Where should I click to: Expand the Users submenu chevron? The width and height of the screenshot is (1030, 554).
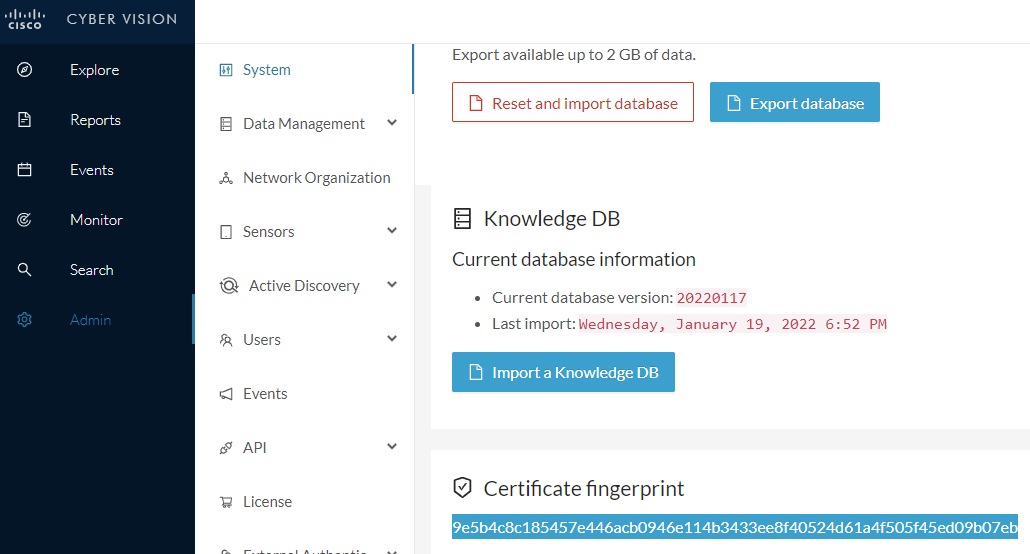[x=392, y=338]
